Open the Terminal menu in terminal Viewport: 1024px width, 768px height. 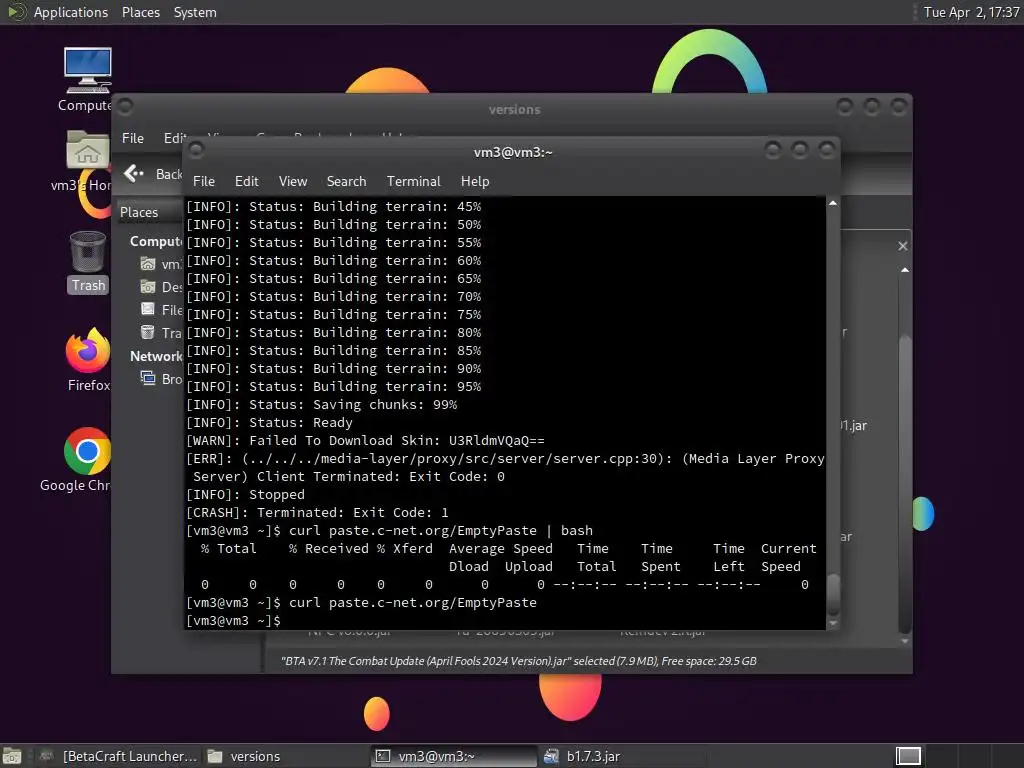[x=413, y=182]
